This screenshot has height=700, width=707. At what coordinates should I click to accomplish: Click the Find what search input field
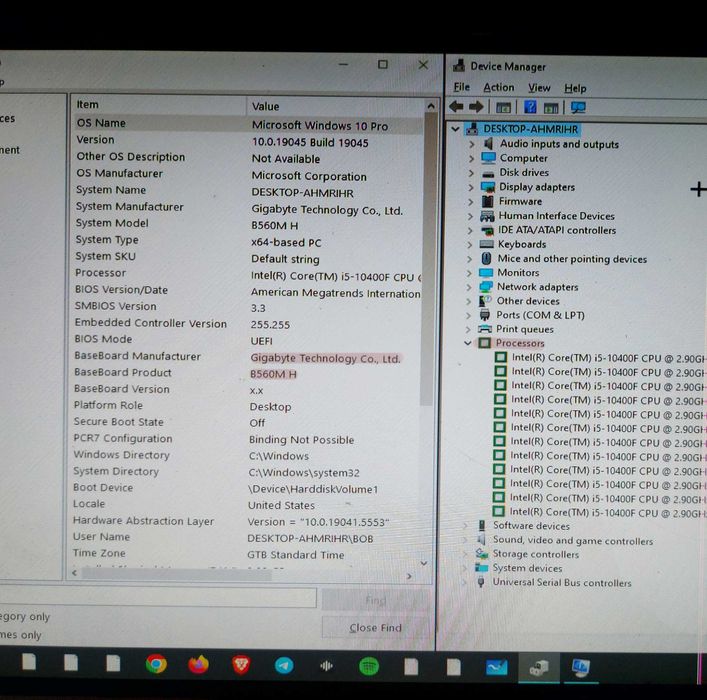[x=158, y=597]
